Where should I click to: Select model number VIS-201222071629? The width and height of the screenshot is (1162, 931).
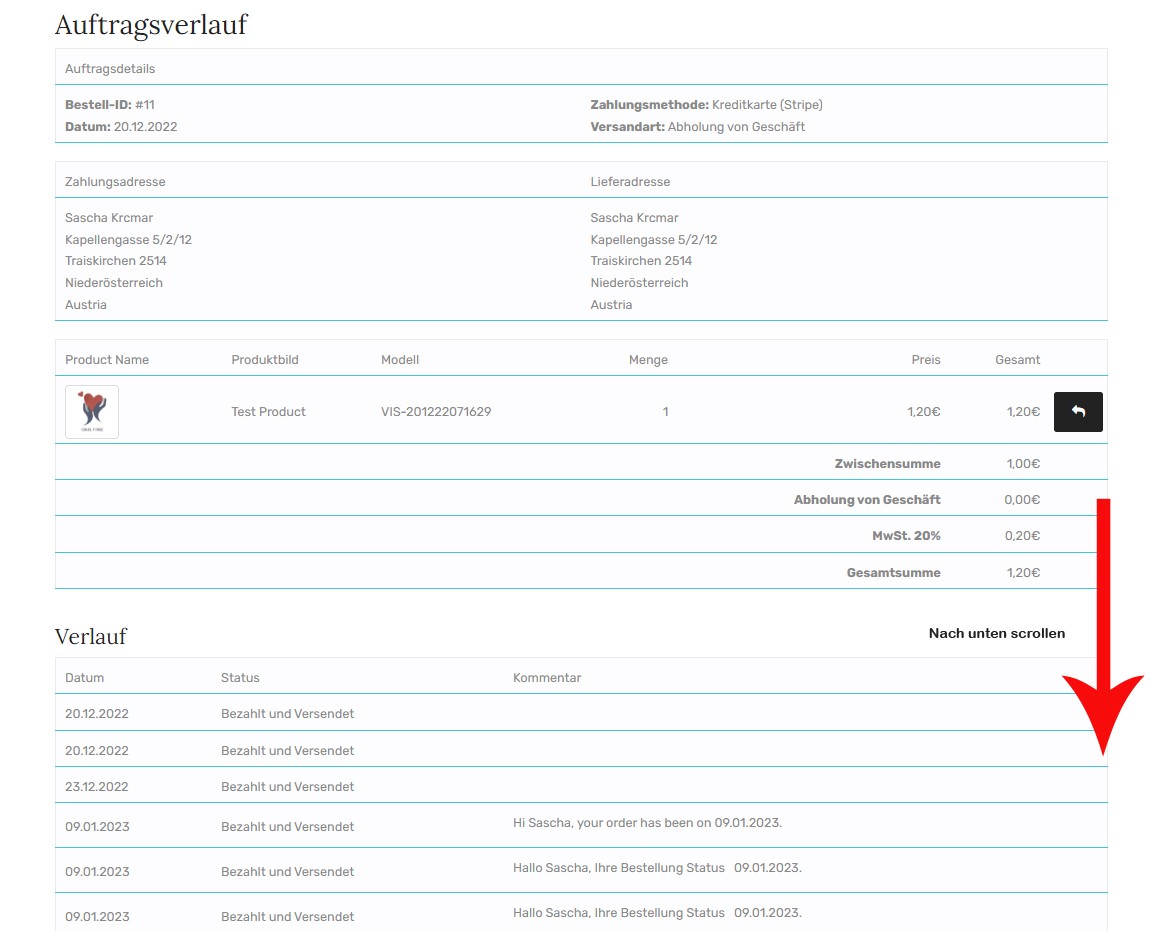436,412
